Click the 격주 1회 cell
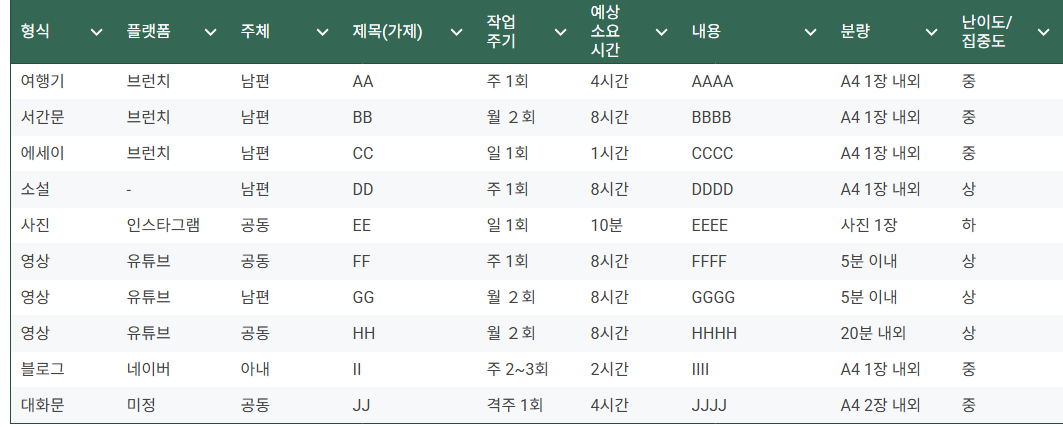Image resolution: width=1063 pixels, height=427 pixels. 515,405
